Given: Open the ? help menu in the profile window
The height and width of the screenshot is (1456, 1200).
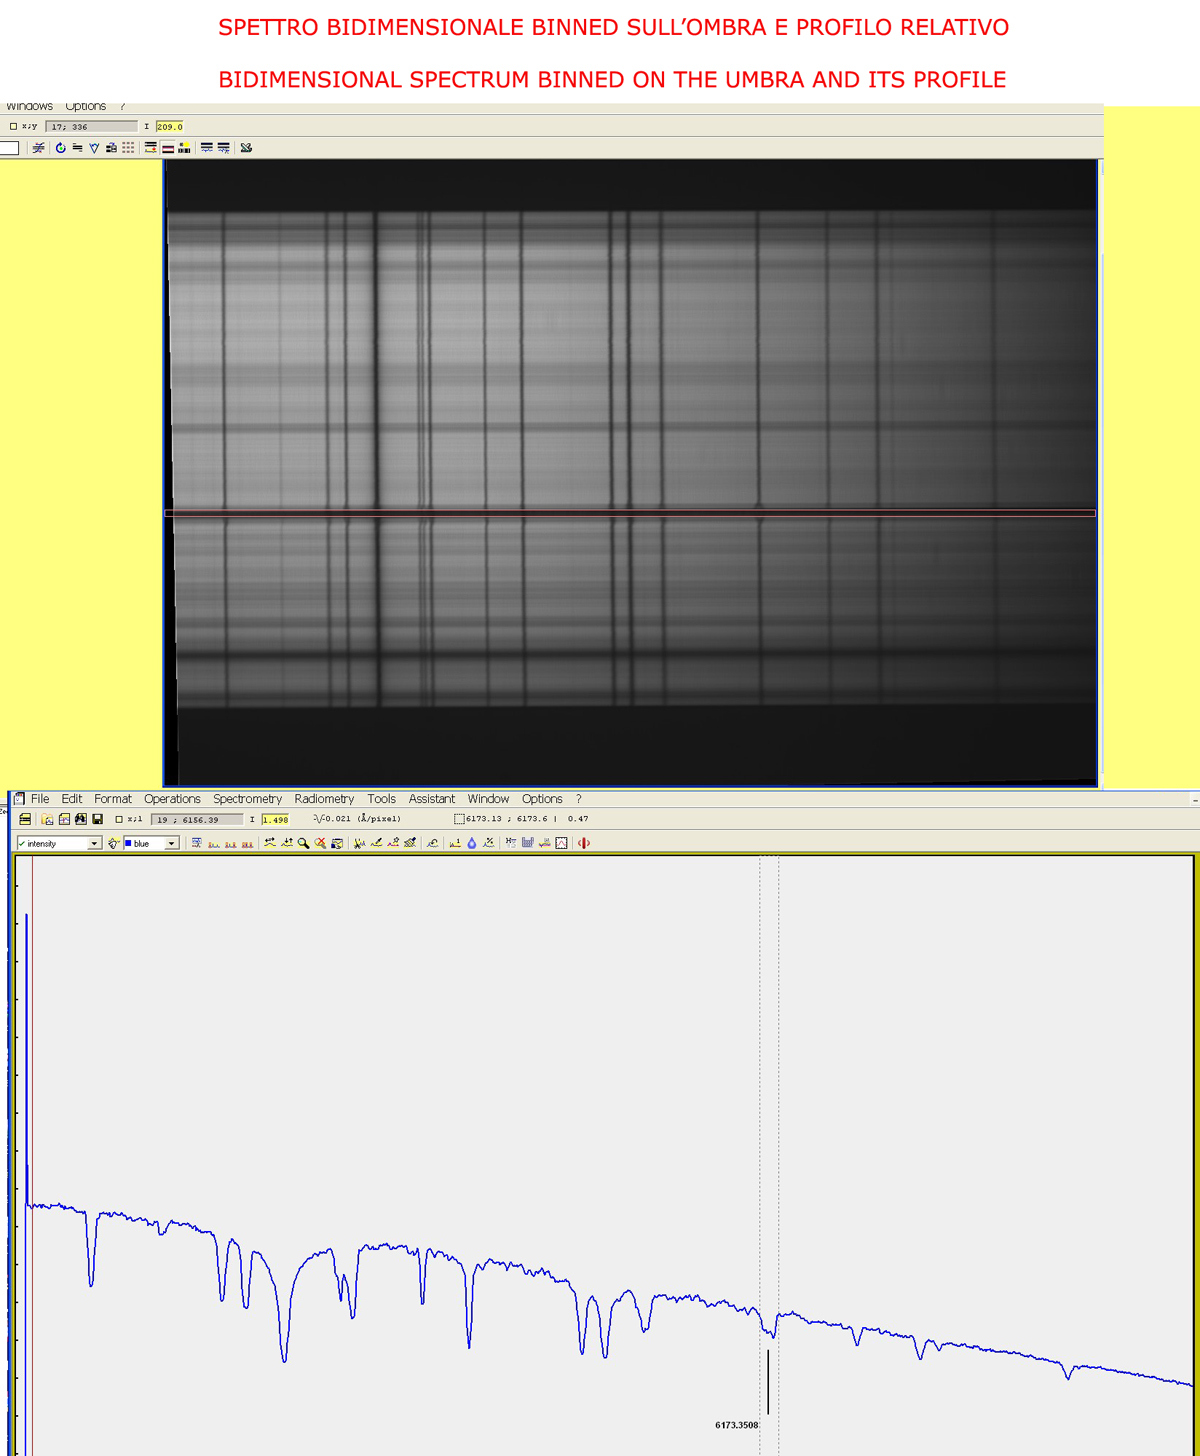Looking at the screenshot, I should [x=578, y=799].
